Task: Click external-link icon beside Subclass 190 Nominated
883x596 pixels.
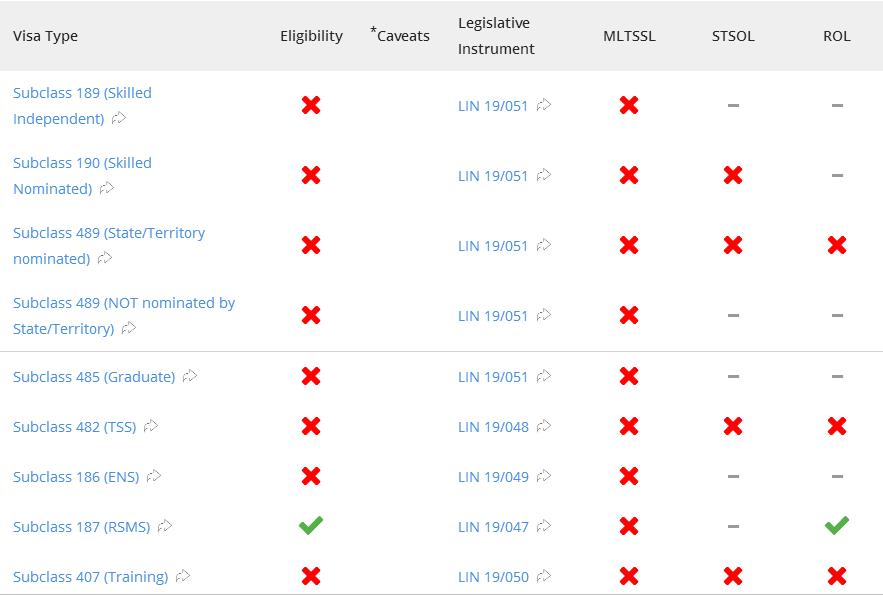Action: click(x=107, y=188)
